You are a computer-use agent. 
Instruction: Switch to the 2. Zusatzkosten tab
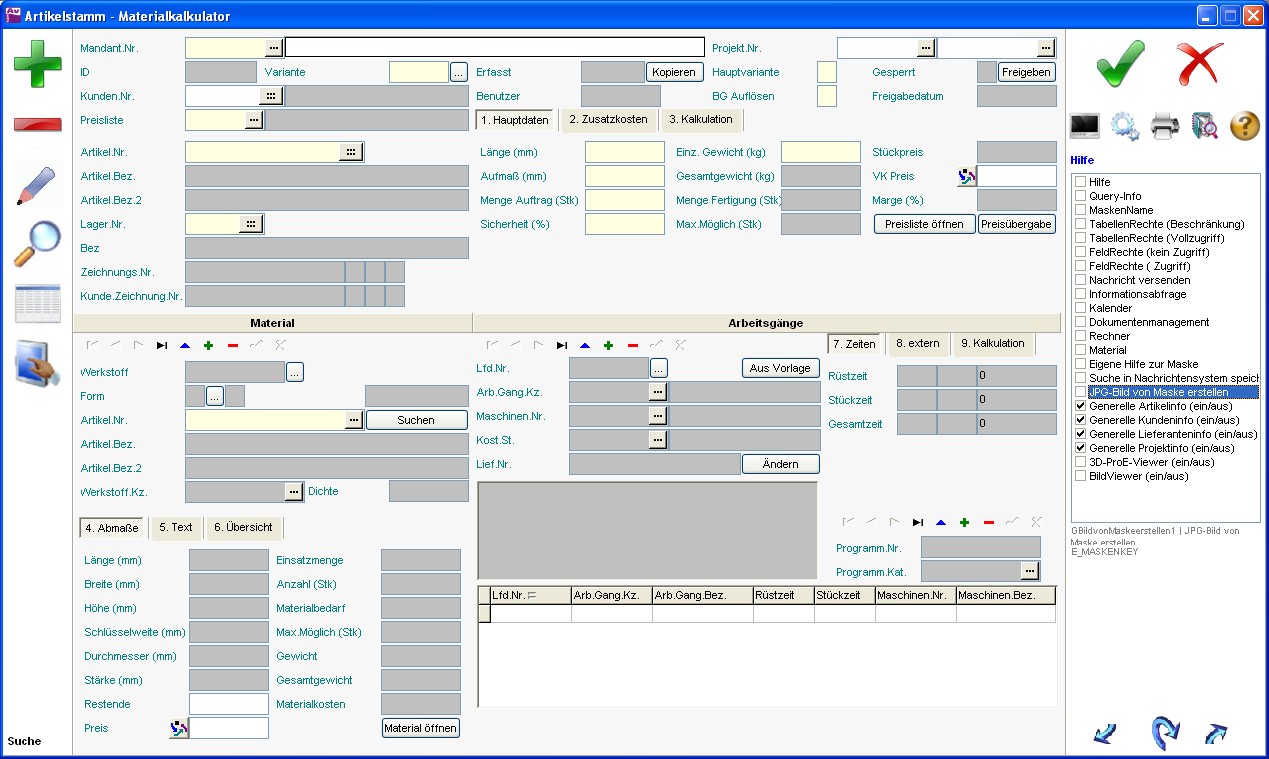(x=608, y=120)
